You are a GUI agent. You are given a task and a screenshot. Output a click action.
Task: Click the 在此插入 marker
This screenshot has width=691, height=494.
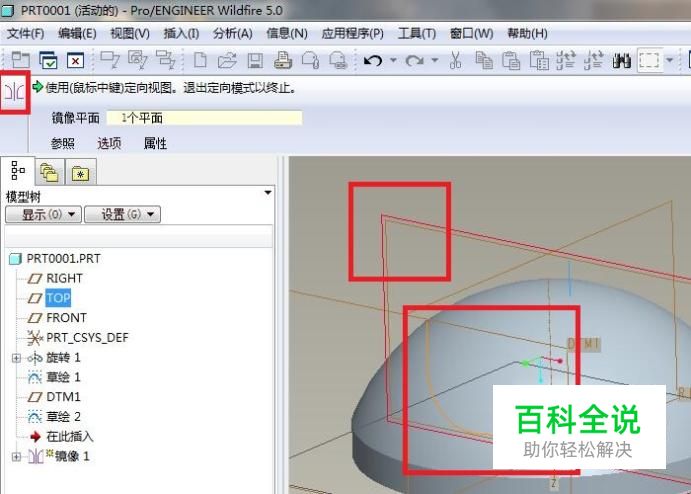tap(70, 436)
